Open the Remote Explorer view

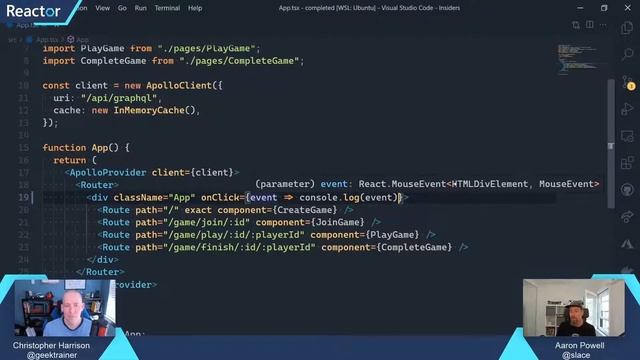click(627, 136)
